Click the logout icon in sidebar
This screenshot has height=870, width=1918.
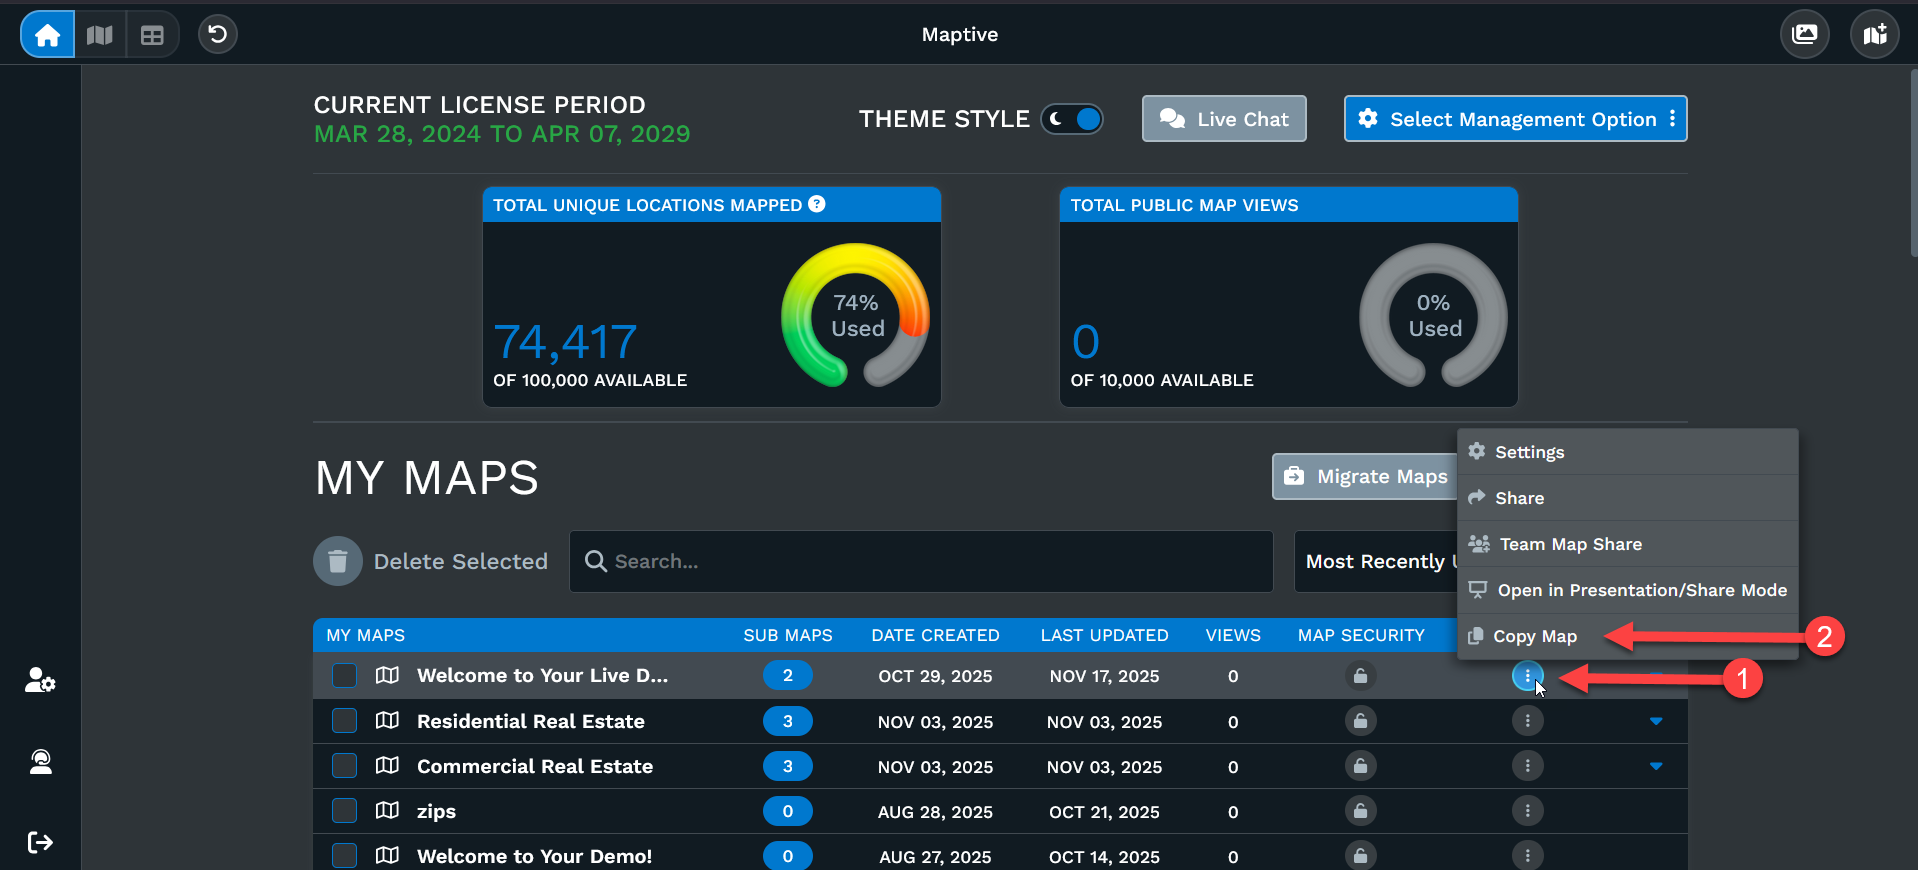coord(40,842)
